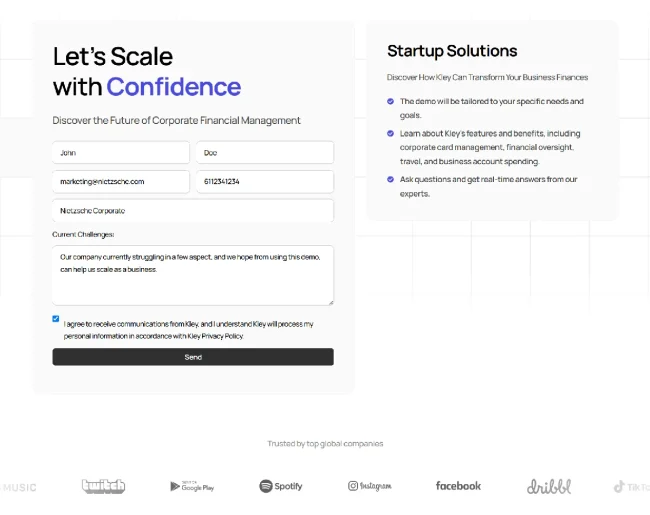Click the email field with marketing address
Viewport: 650px width, 515px height.
(121, 182)
